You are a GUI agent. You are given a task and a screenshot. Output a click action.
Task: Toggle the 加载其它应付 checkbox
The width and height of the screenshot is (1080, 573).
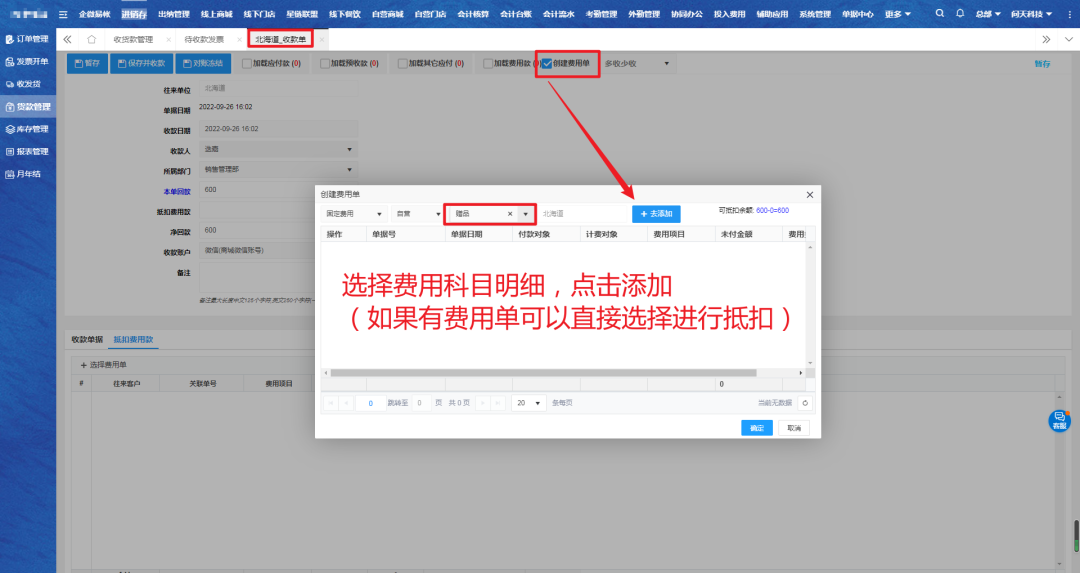coord(402,63)
